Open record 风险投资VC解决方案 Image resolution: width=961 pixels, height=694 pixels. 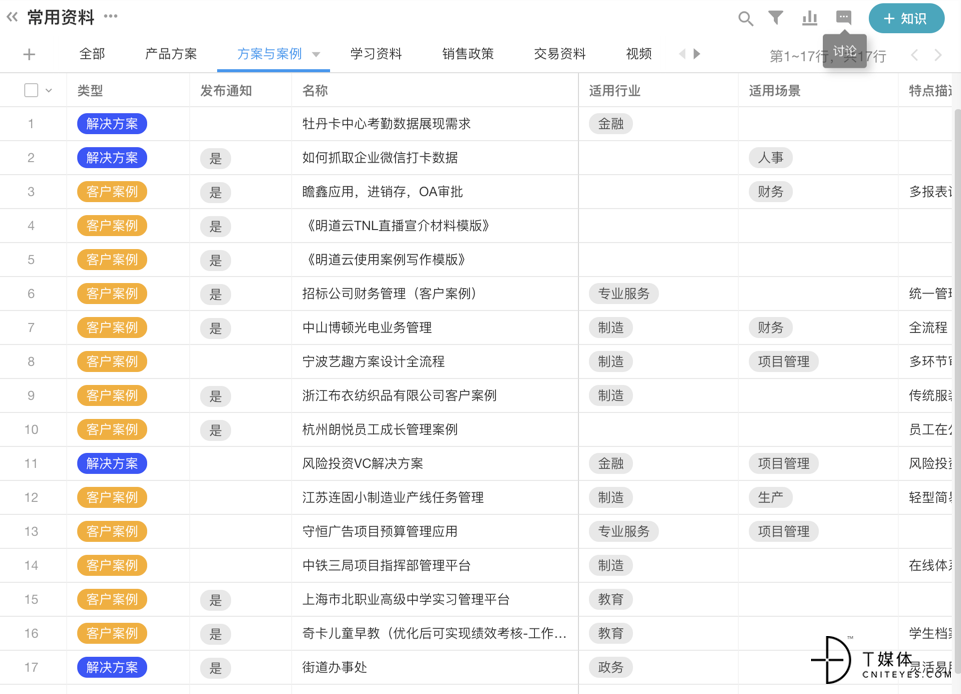pos(362,463)
